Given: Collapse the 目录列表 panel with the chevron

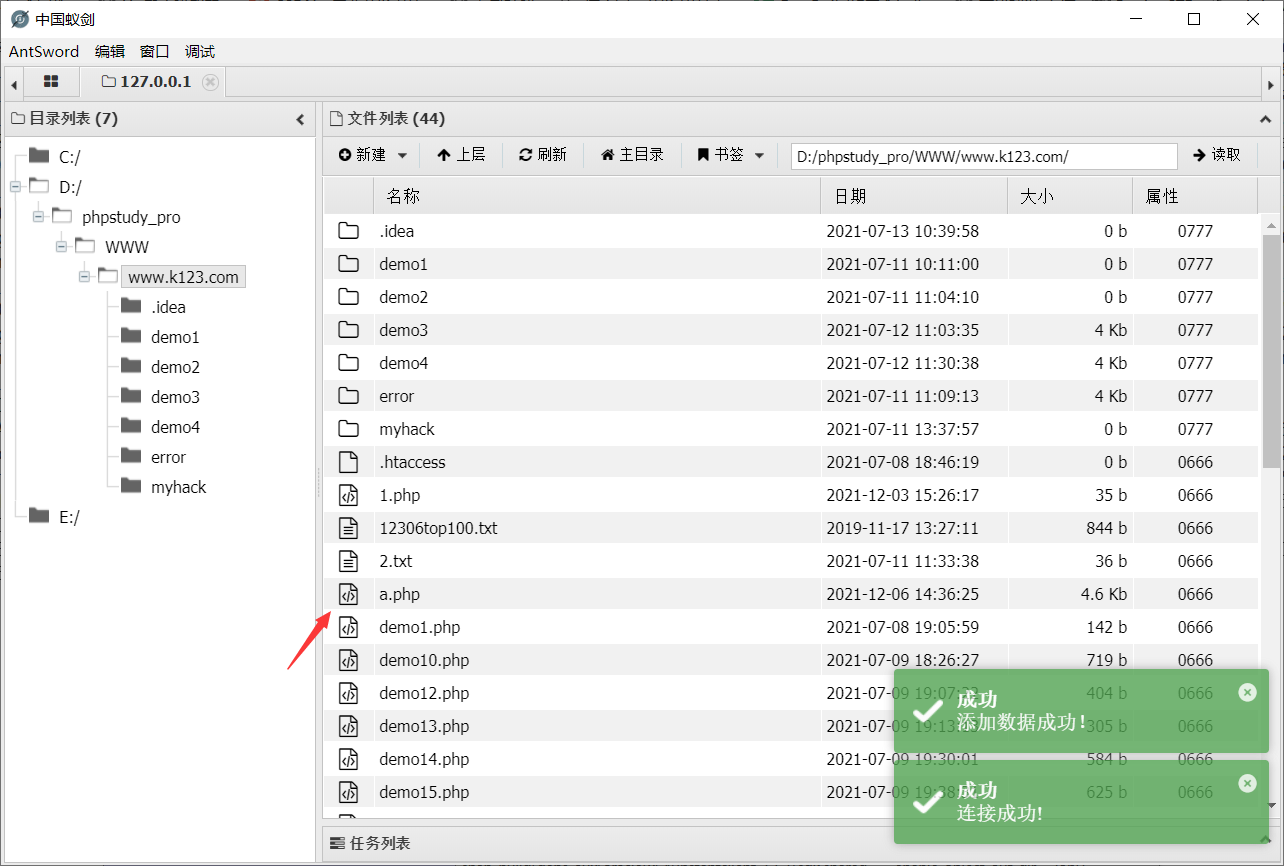Looking at the screenshot, I should (300, 119).
